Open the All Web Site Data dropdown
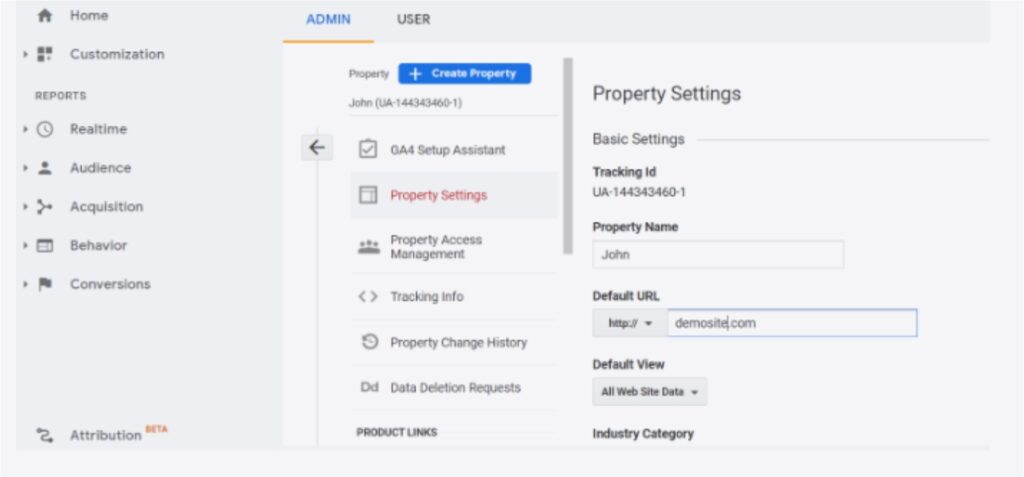The height and width of the screenshot is (477, 1024). (649, 392)
